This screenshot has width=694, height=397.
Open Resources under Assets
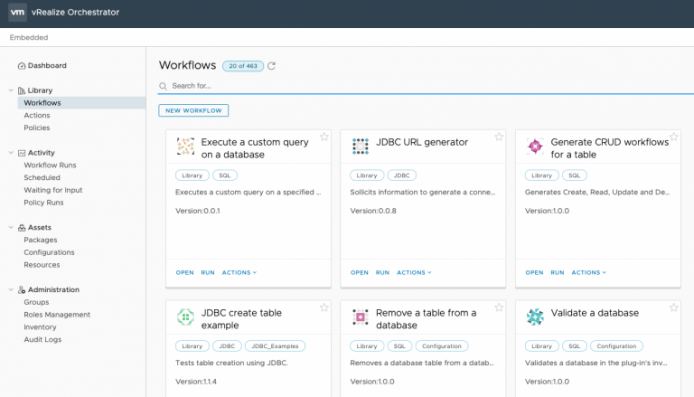point(42,265)
